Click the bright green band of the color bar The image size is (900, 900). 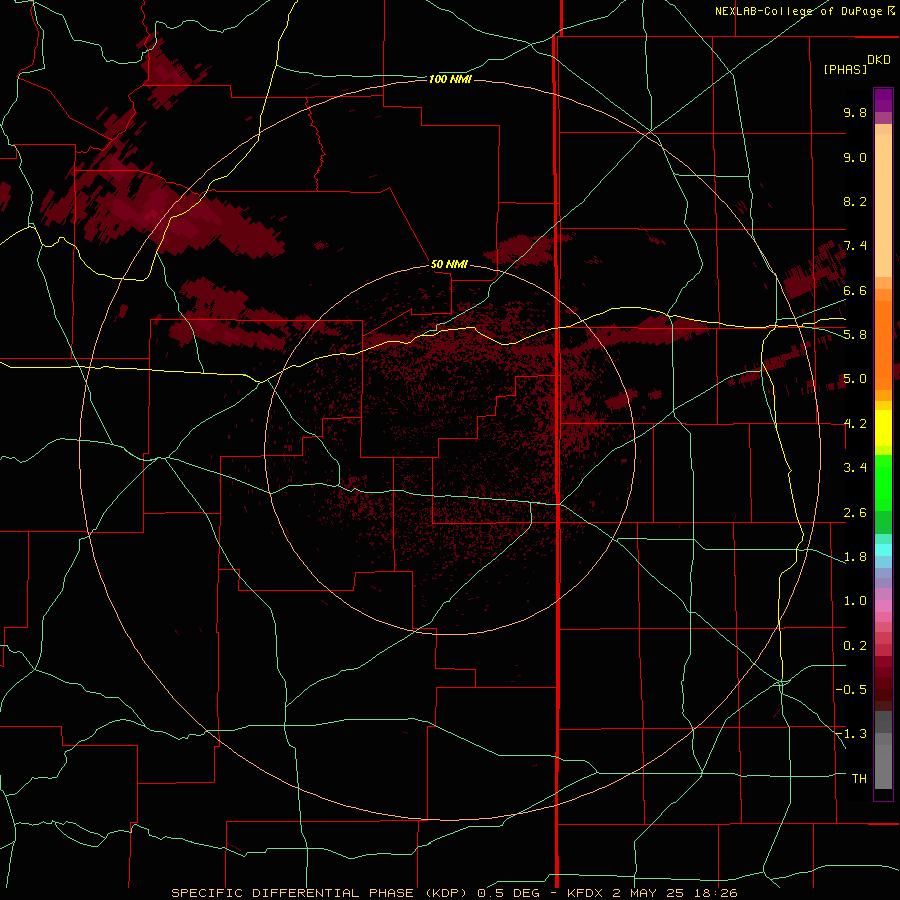(883, 483)
